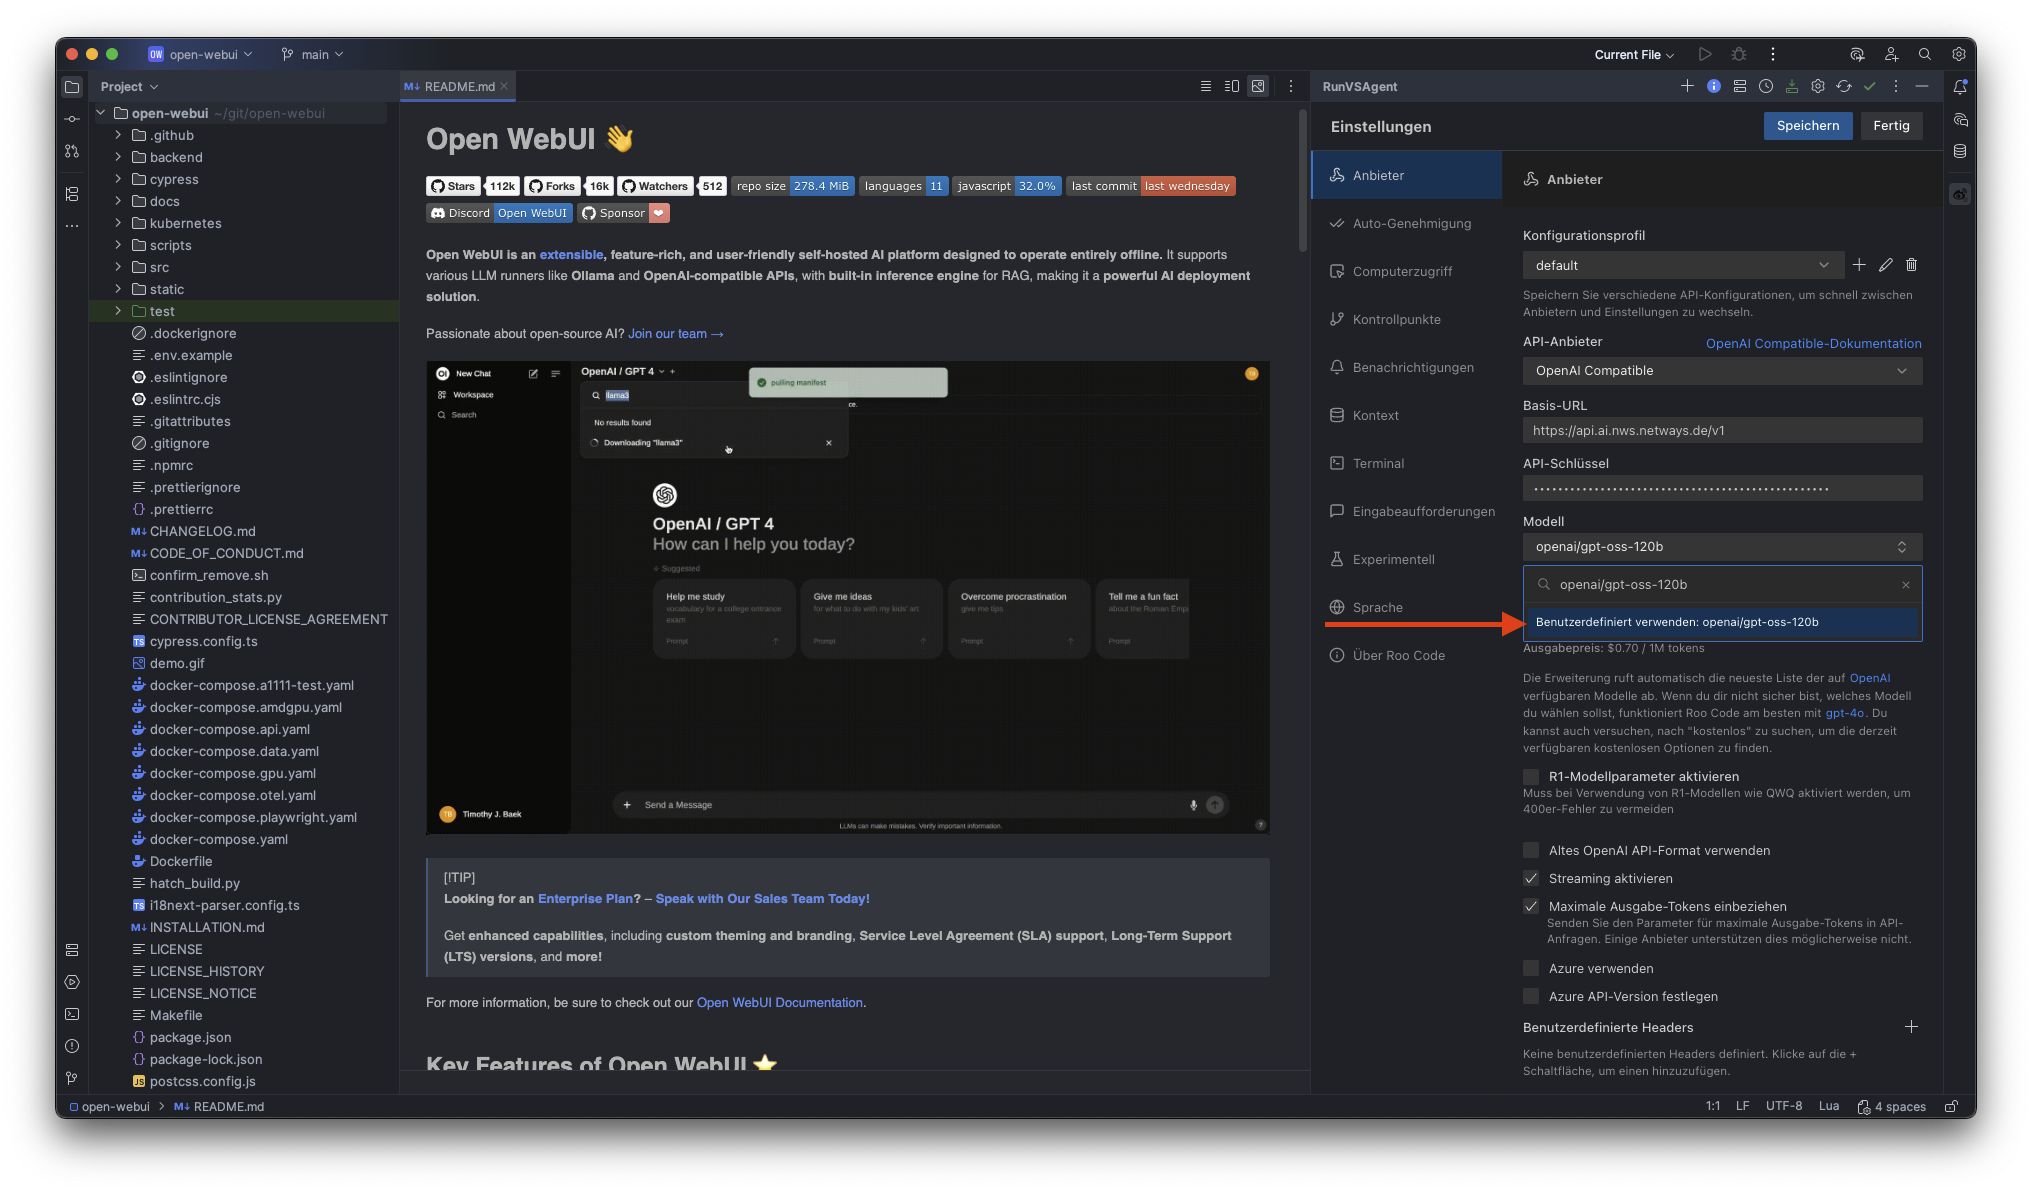Select the Kontrollpunkte settings tab
Screen dimensions: 2032x1192
tap(1407, 319)
